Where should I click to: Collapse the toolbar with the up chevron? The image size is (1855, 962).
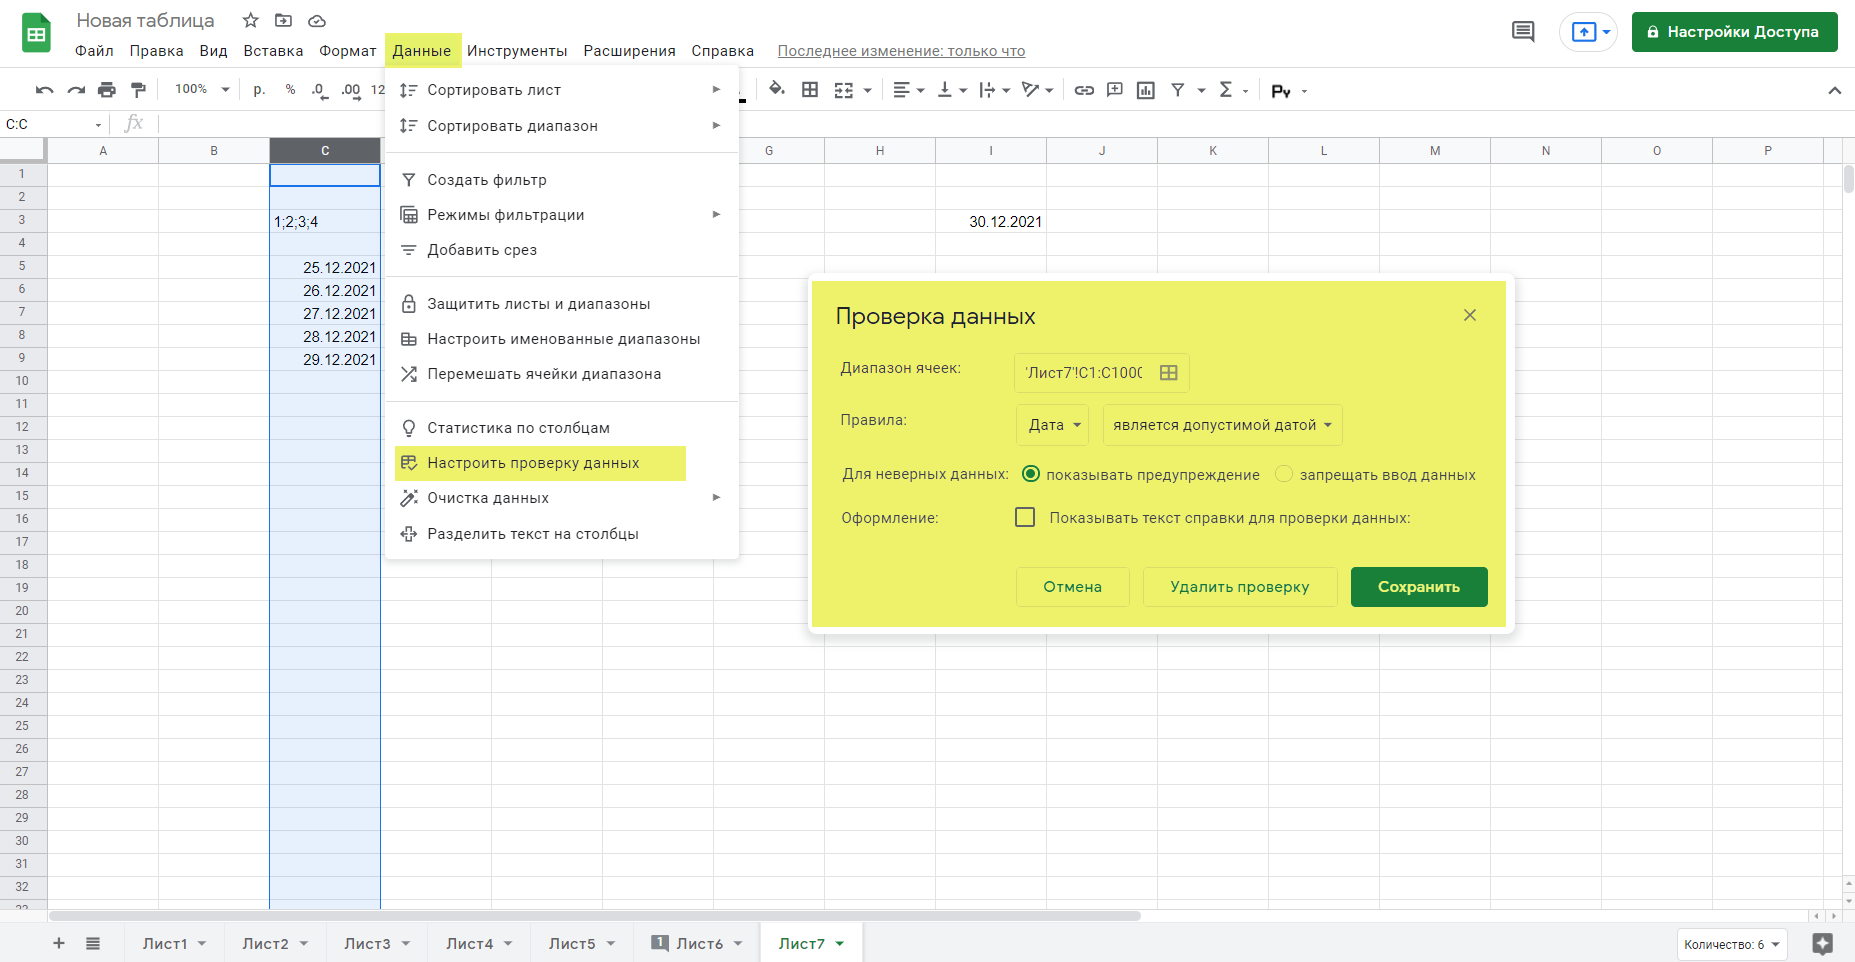coord(1834,90)
